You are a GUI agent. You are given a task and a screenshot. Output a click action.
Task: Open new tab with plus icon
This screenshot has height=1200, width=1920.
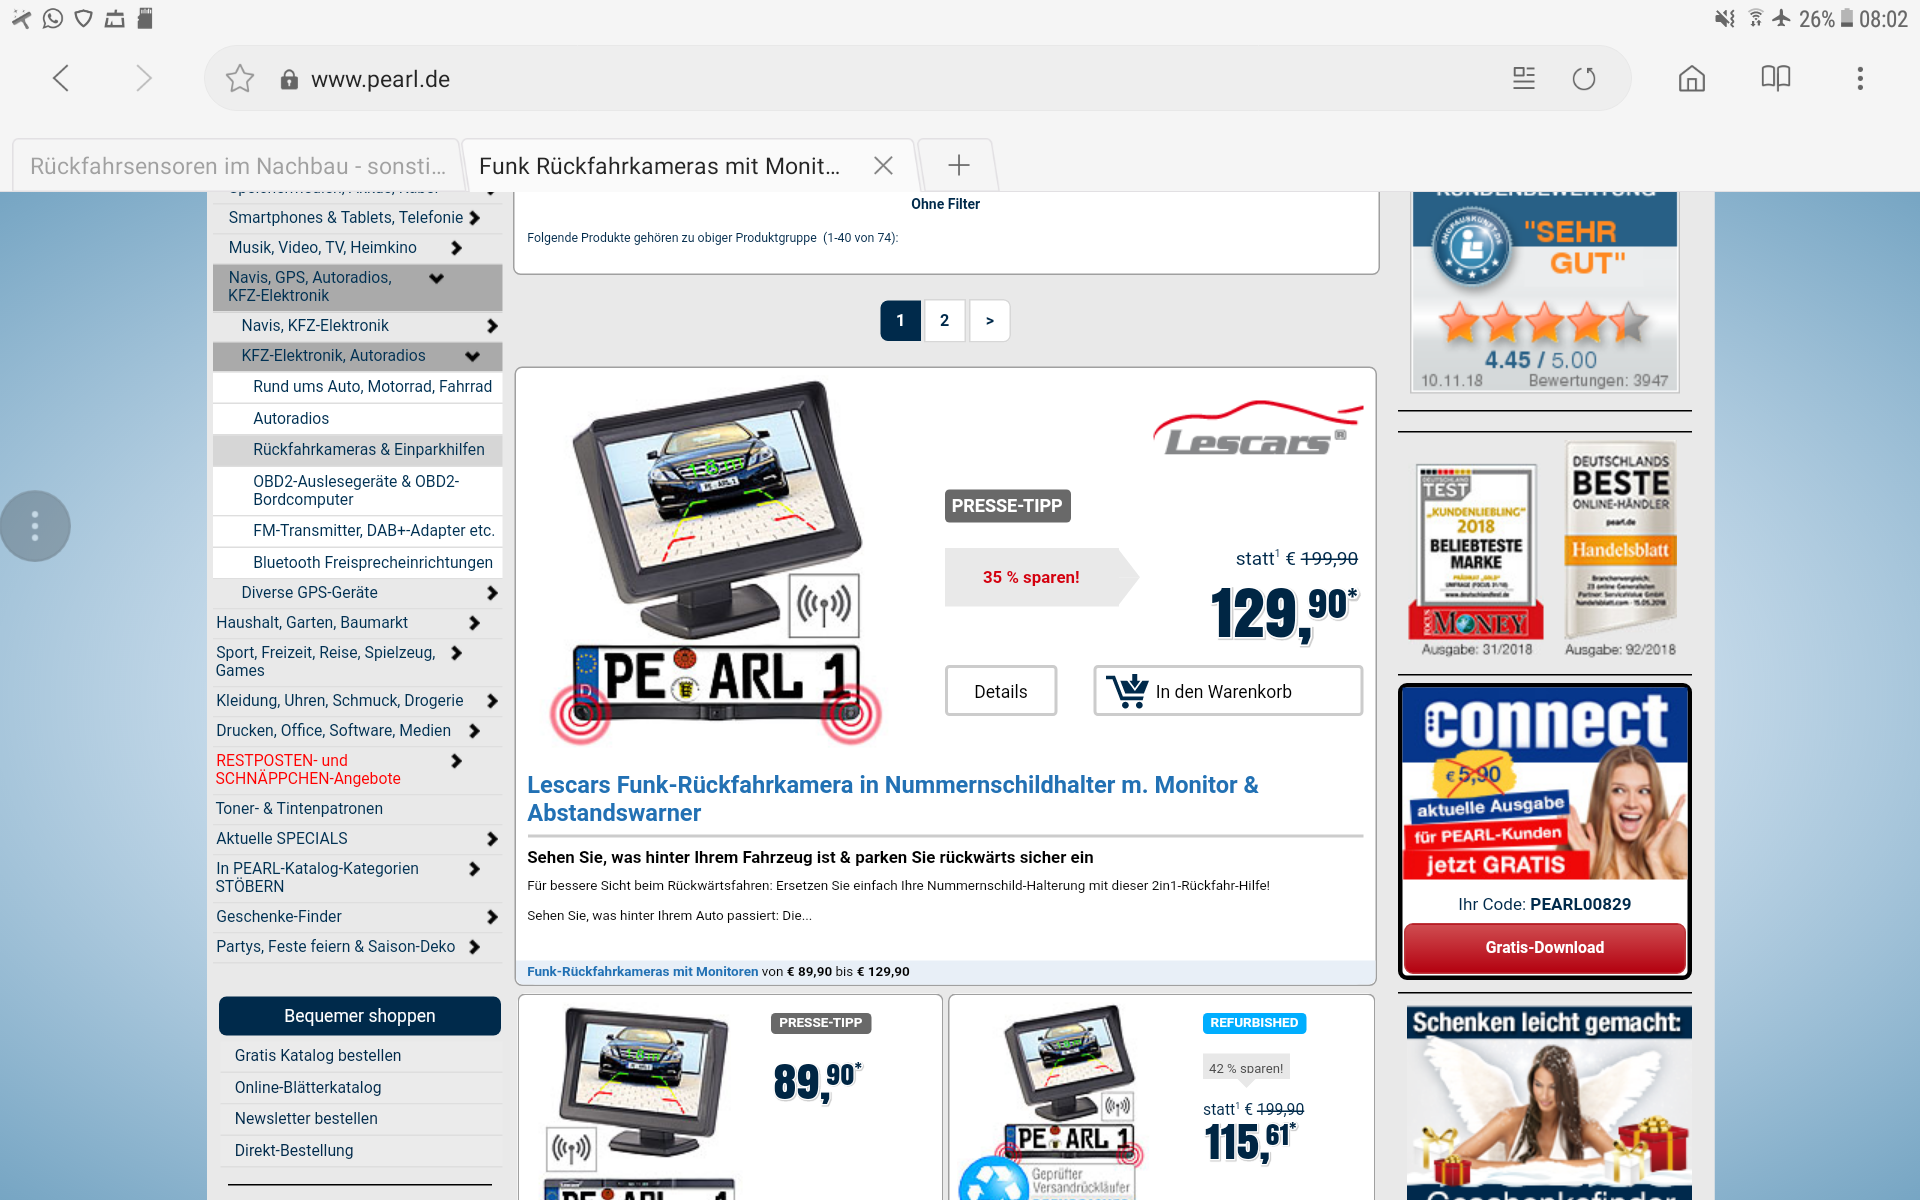[958, 166]
